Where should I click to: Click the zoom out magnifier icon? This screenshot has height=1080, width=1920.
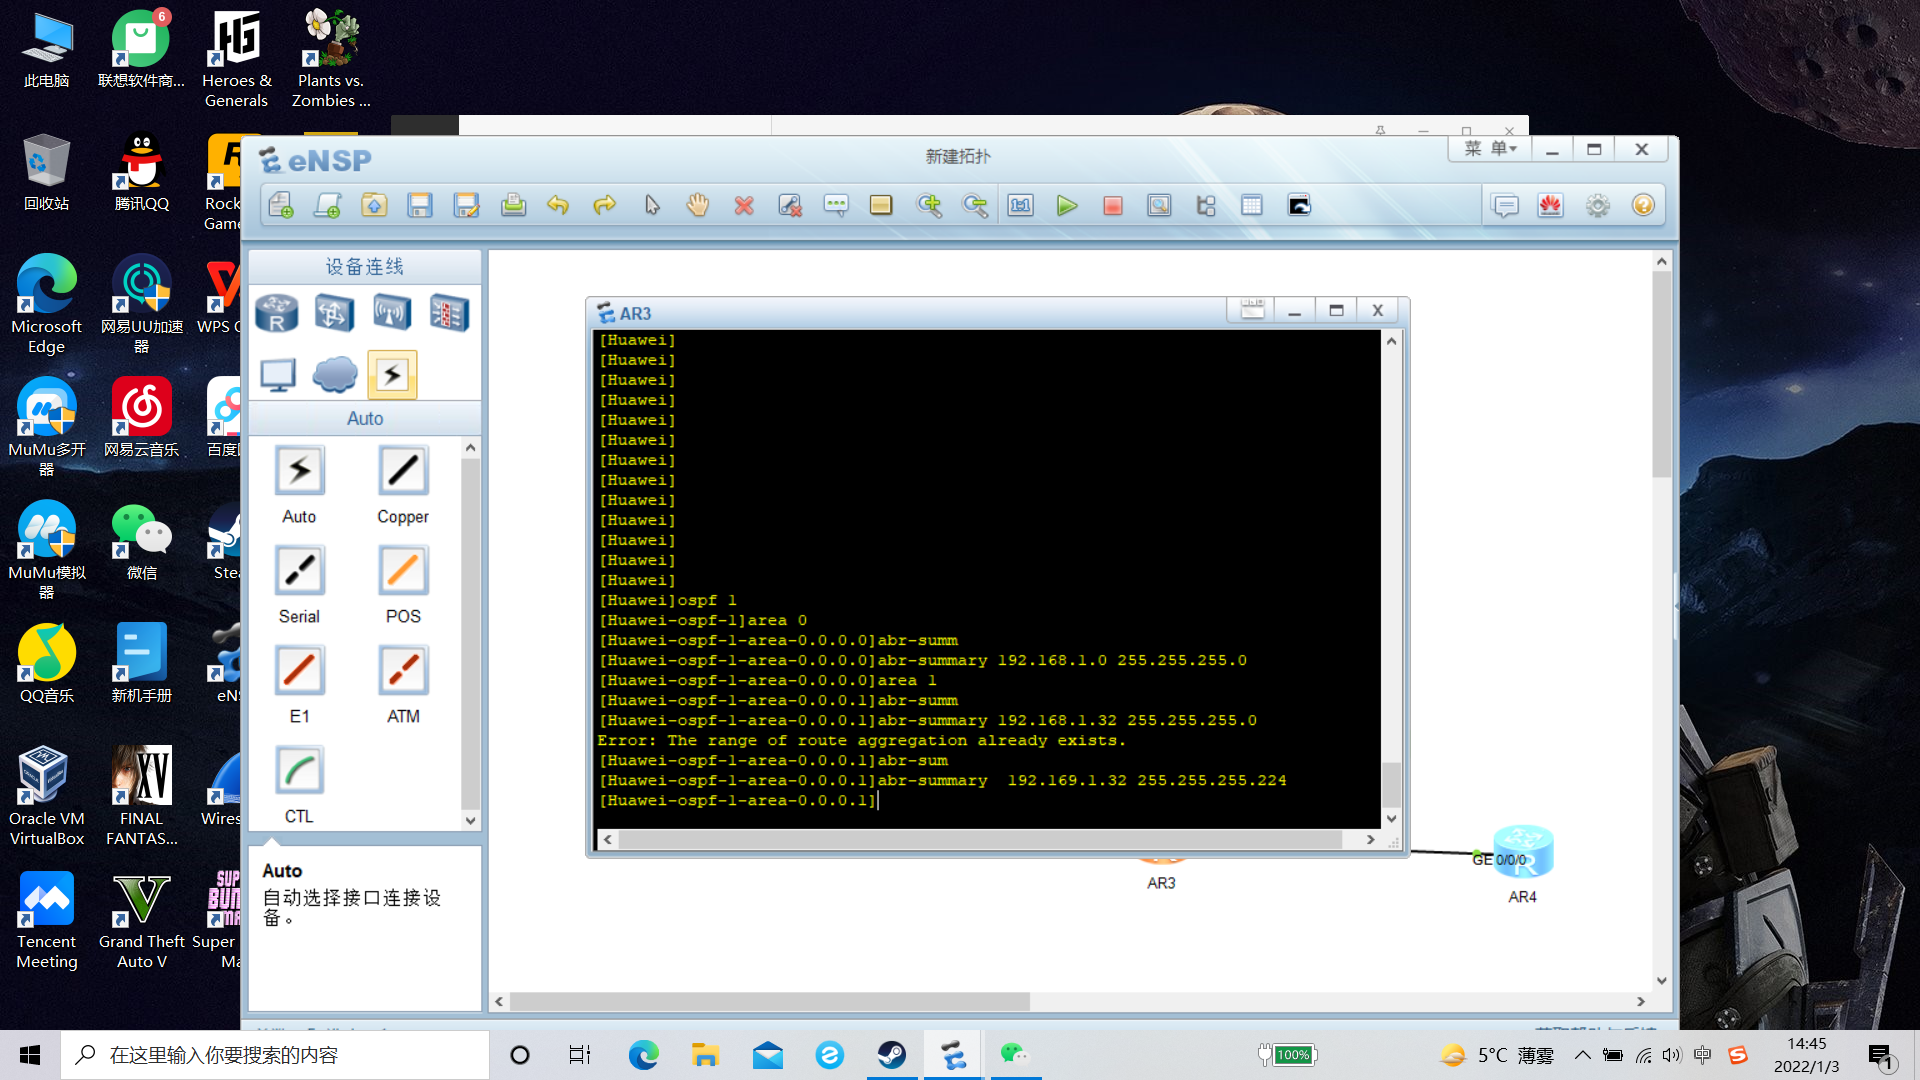[x=974, y=205]
